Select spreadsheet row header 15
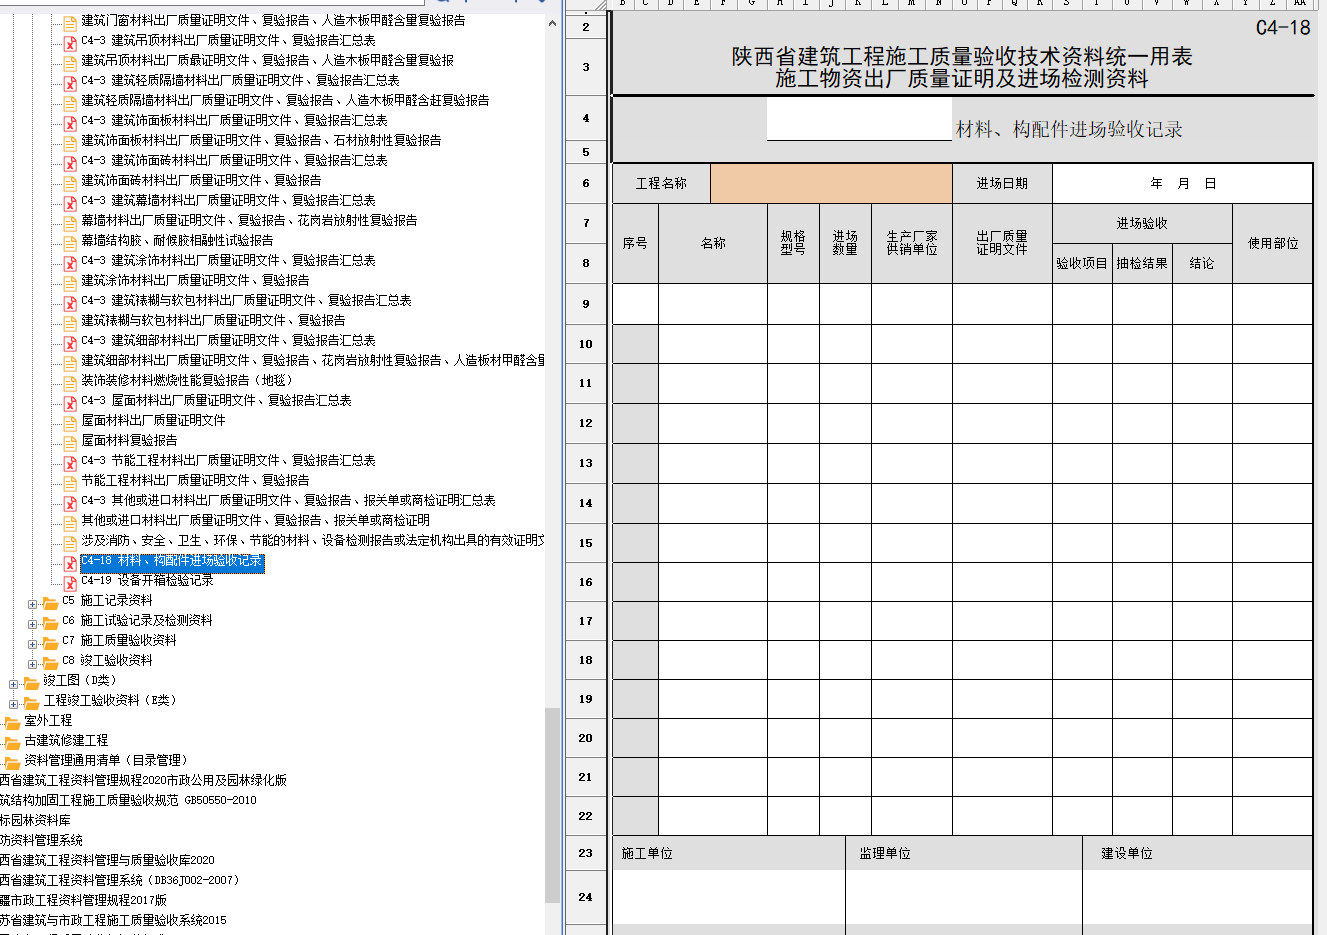This screenshot has height=935, width=1327. (586, 543)
